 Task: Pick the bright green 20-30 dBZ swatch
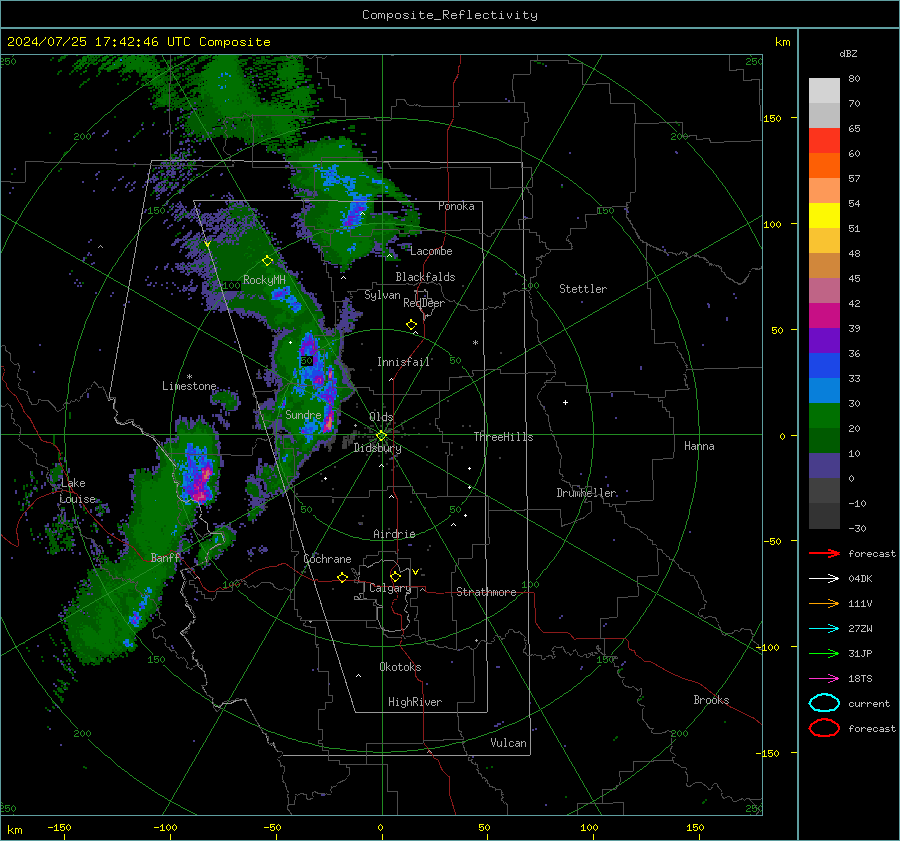tap(824, 416)
